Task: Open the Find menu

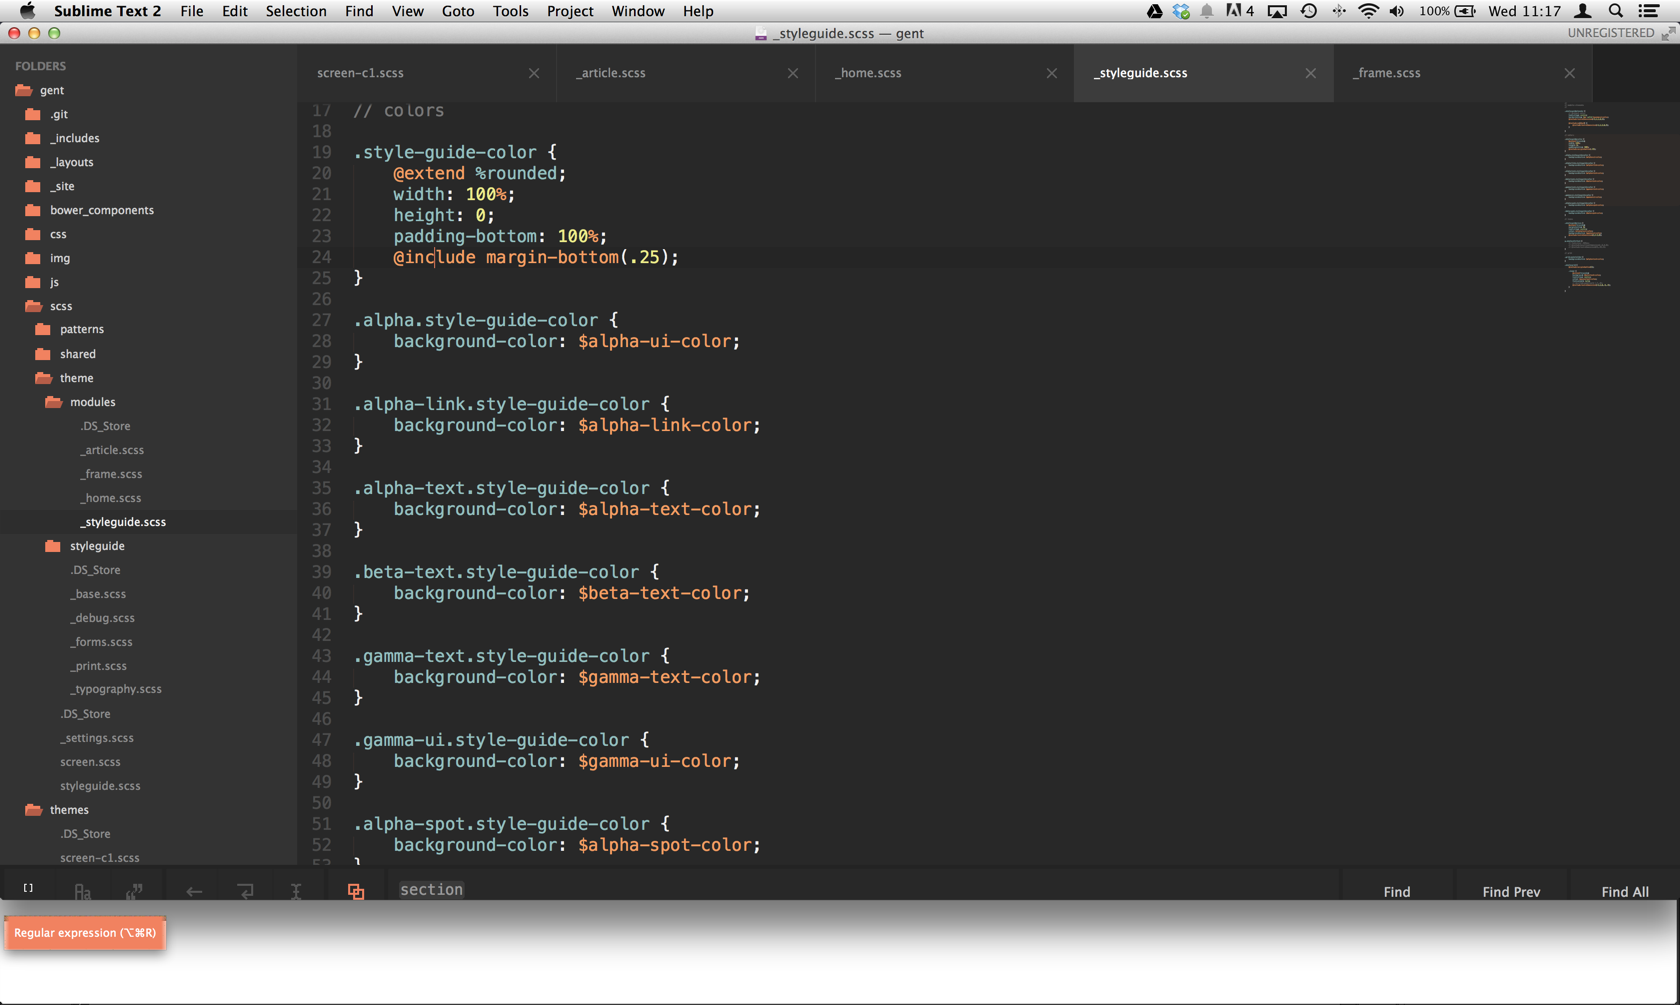Action: pos(358,11)
